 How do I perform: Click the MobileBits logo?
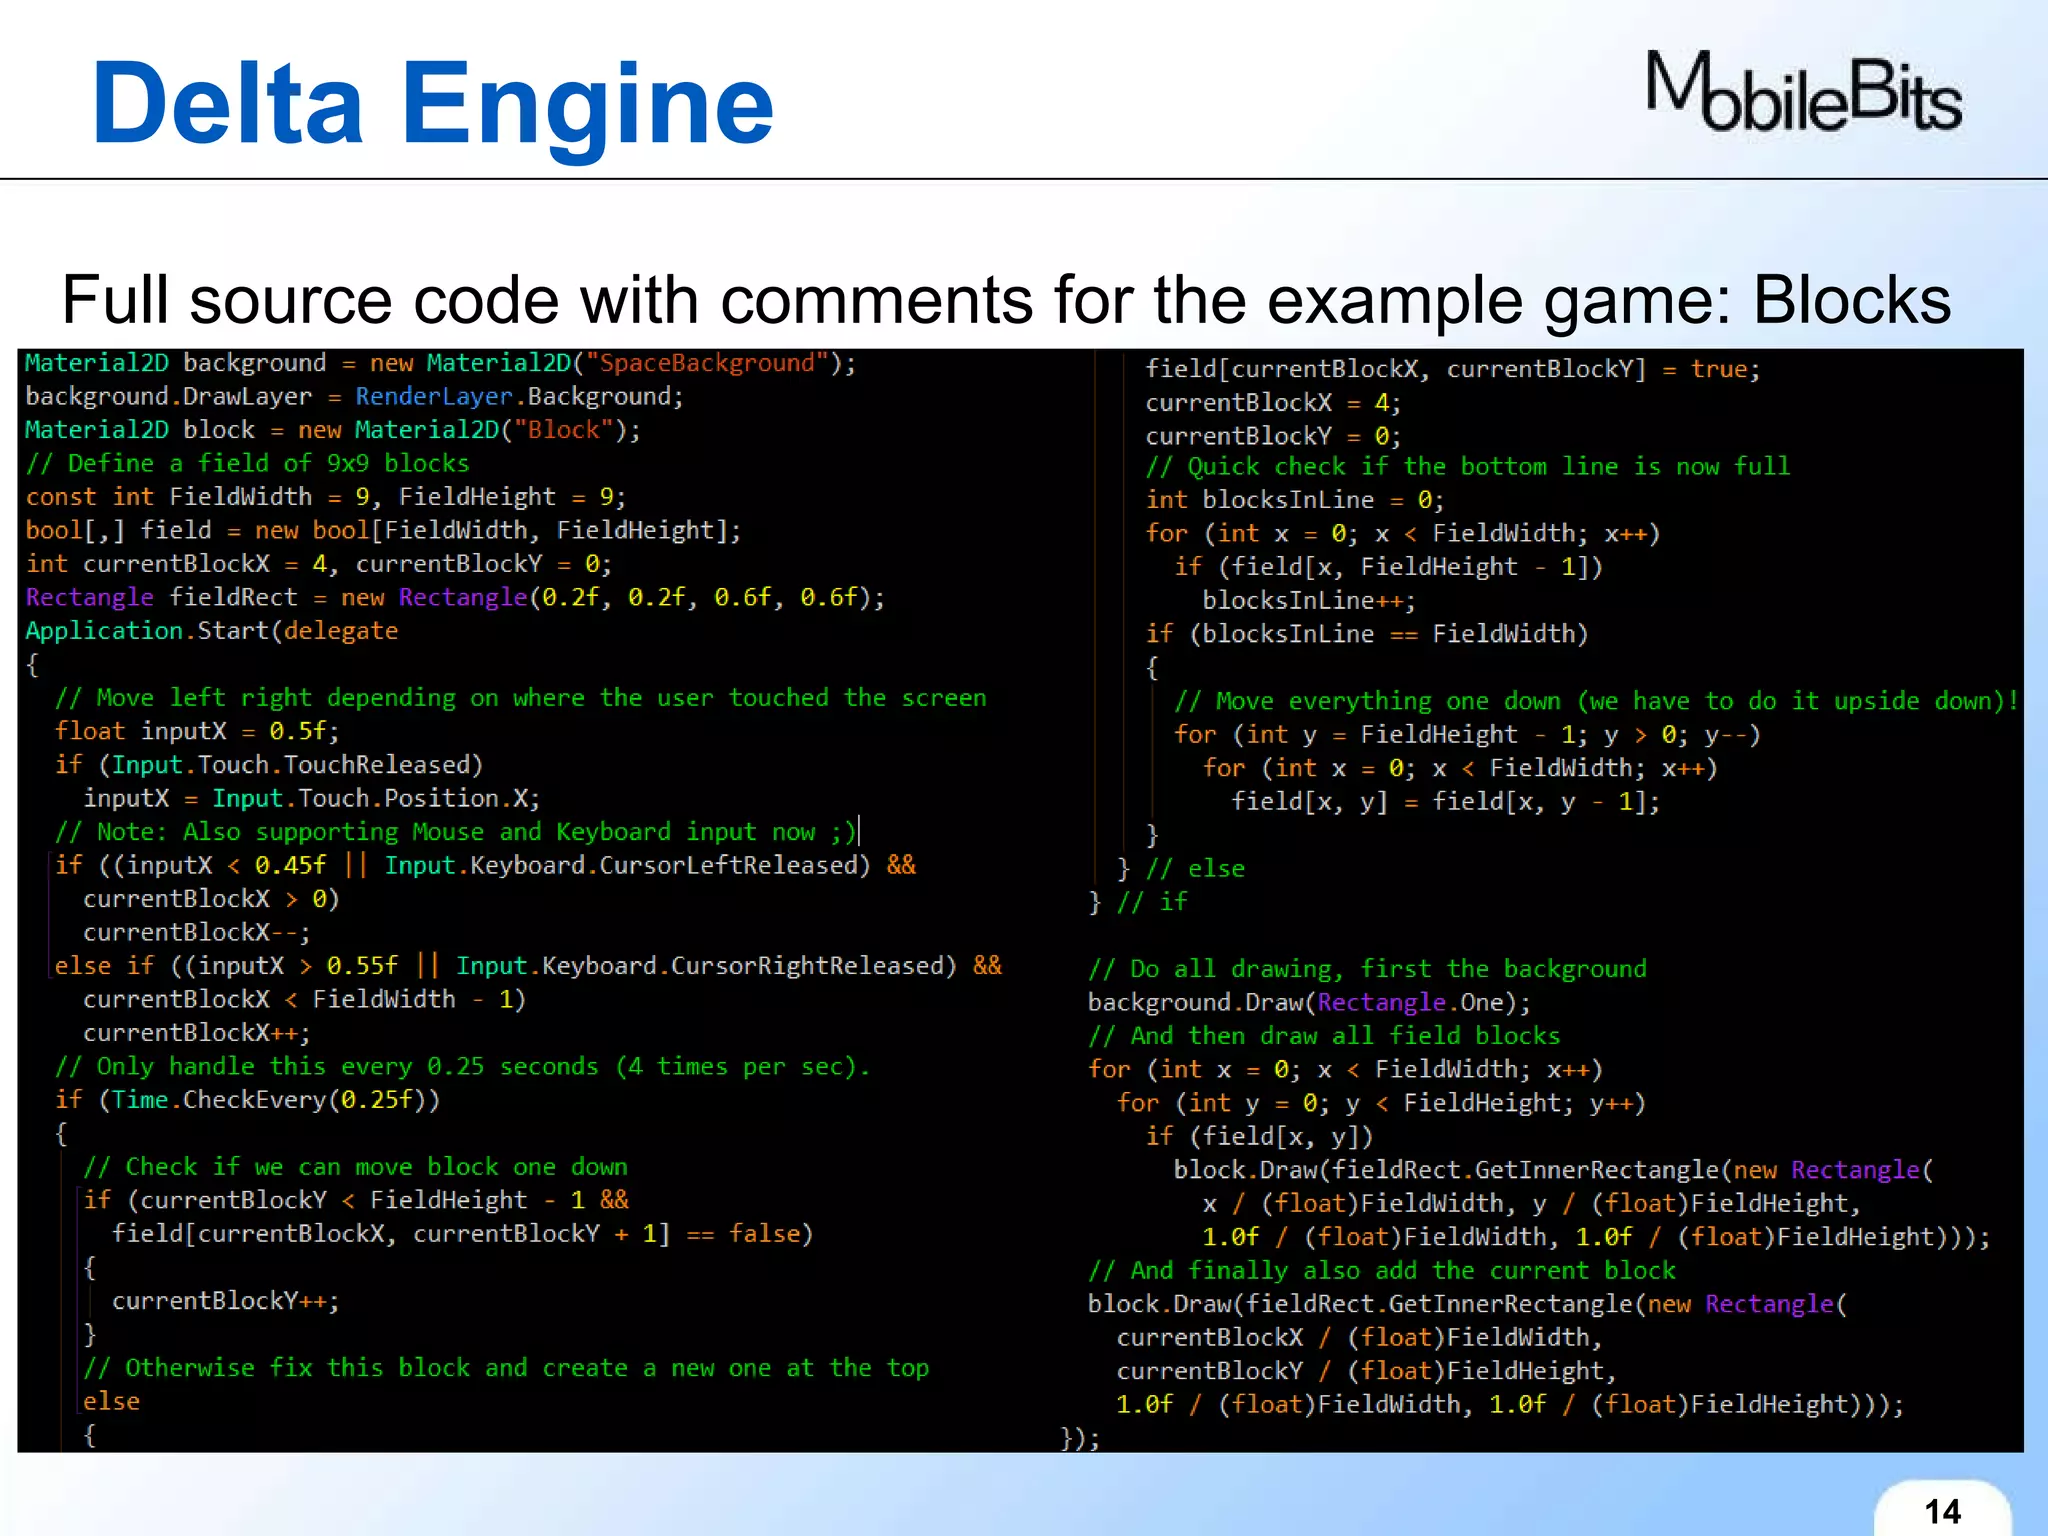[x=1803, y=92]
